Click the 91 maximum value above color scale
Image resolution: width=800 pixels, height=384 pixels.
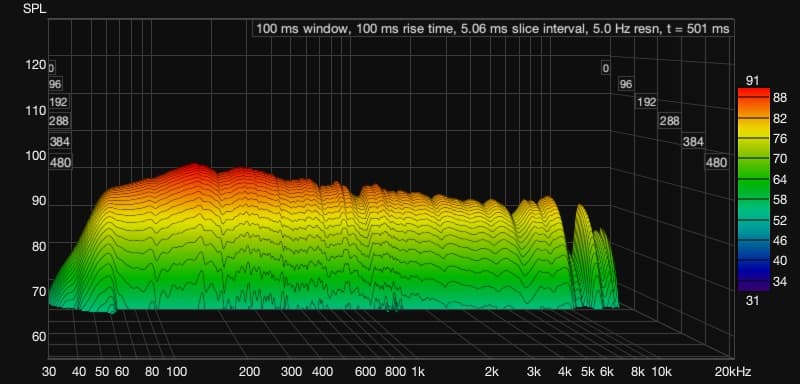pyautogui.click(x=753, y=81)
